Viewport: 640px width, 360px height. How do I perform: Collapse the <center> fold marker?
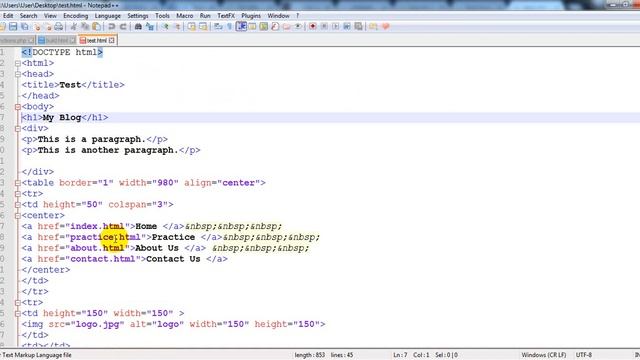pyautogui.click(x=18, y=216)
